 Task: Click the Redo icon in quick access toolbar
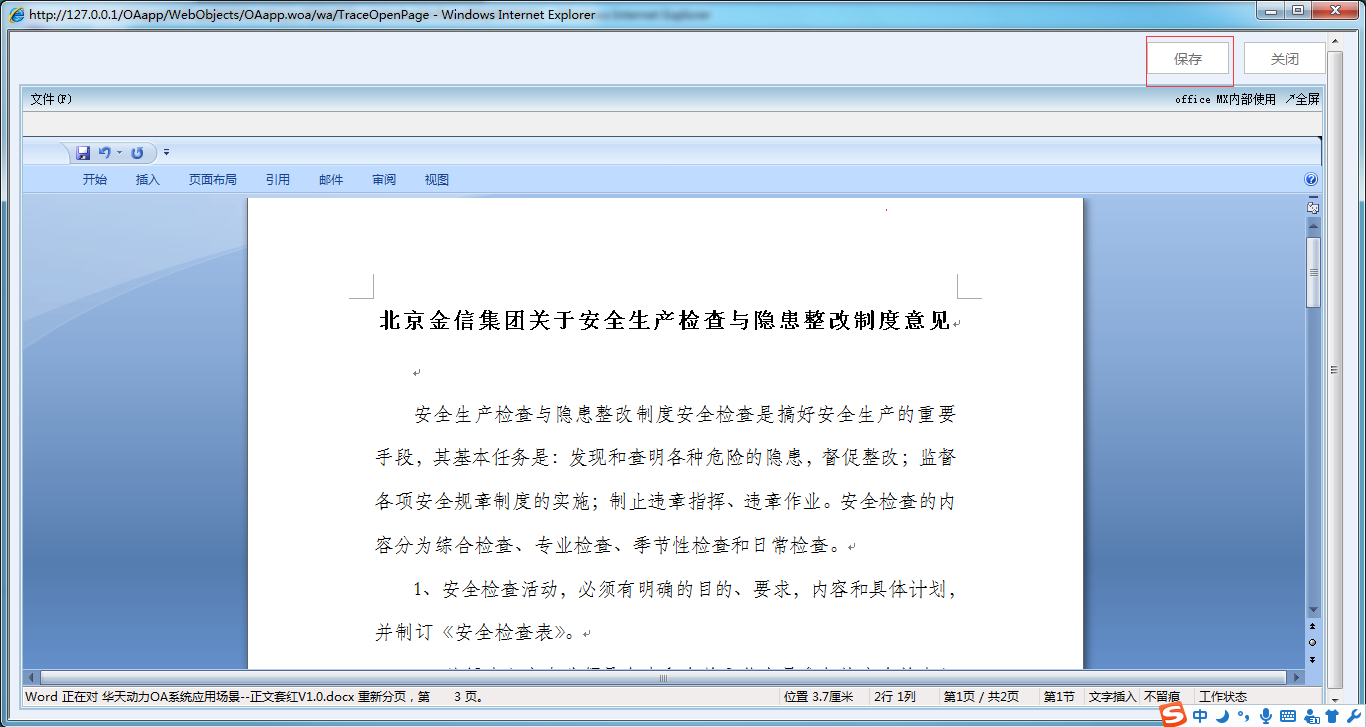pos(136,152)
